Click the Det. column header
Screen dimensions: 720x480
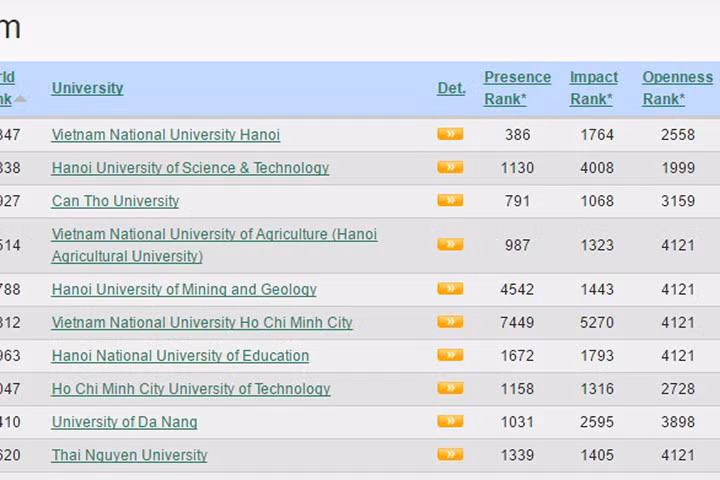(x=451, y=88)
